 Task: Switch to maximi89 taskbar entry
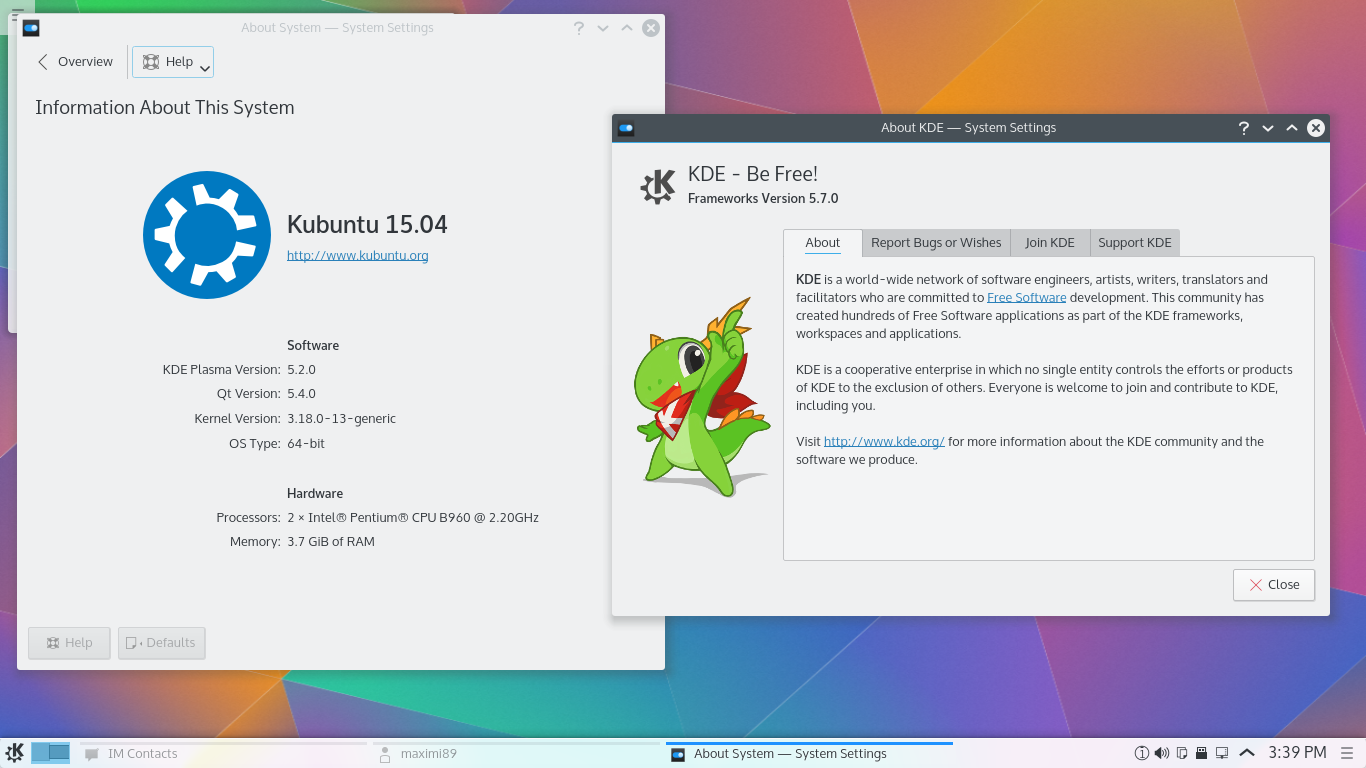tap(516, 754)
